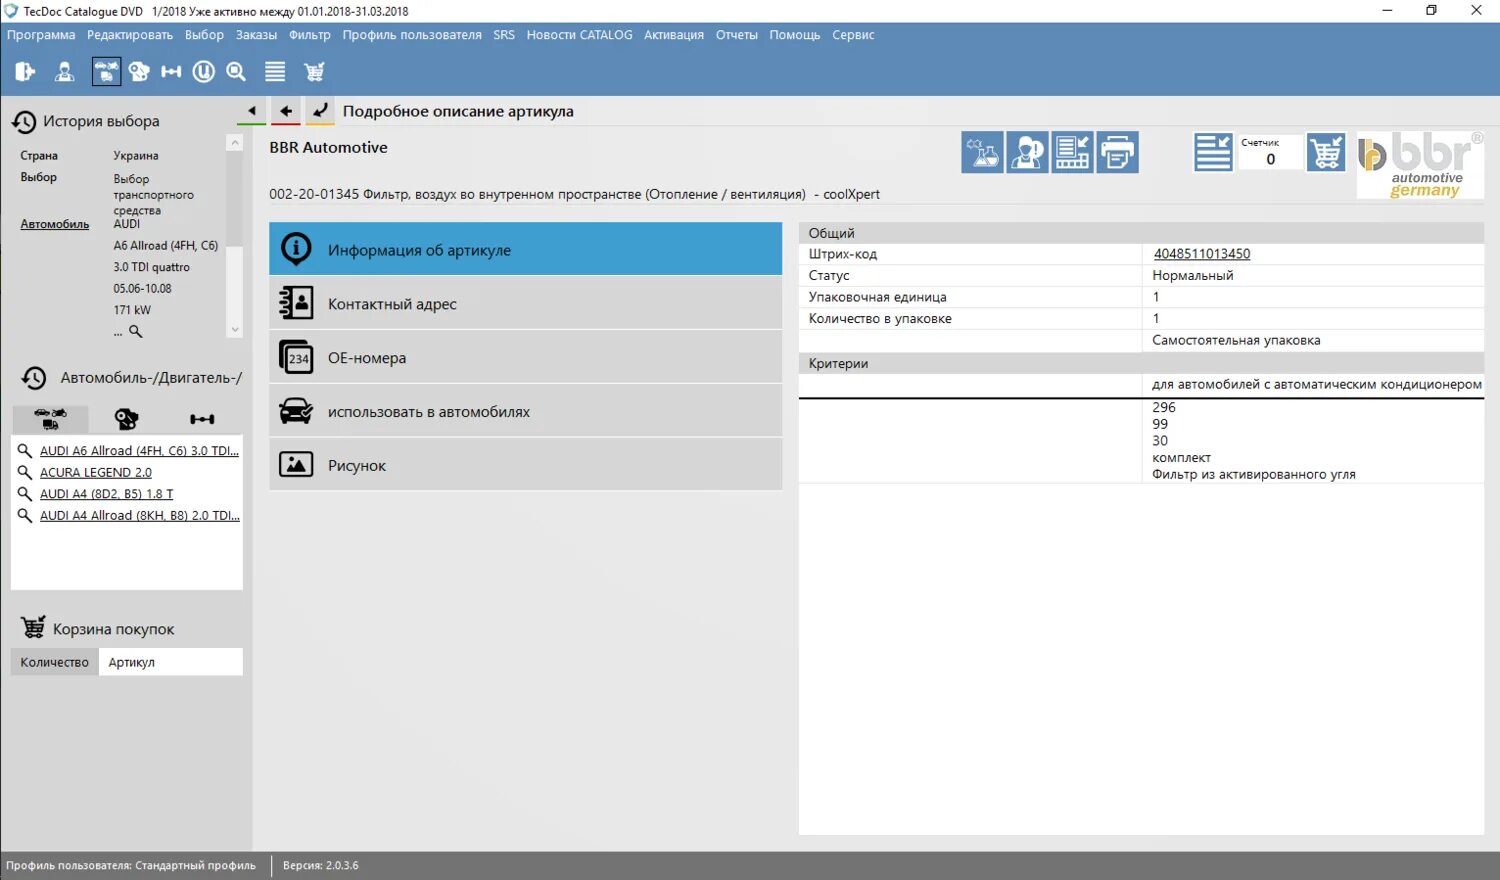The width and height of the screenshot is (1500, 880).
Task: Click the universal parts (U) icon
Action: coord(204,72)
